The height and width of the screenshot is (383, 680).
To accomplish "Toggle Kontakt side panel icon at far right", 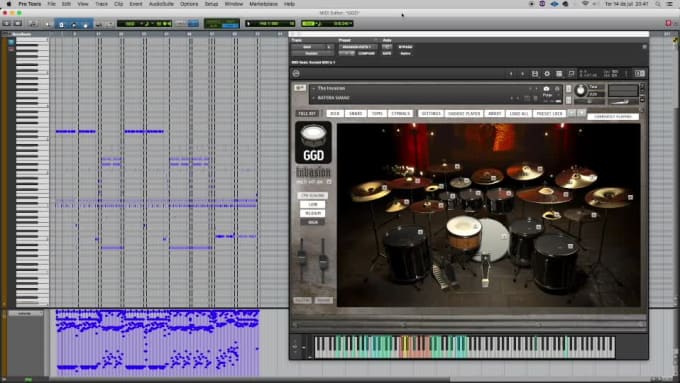I will click(x=640, y=74).
